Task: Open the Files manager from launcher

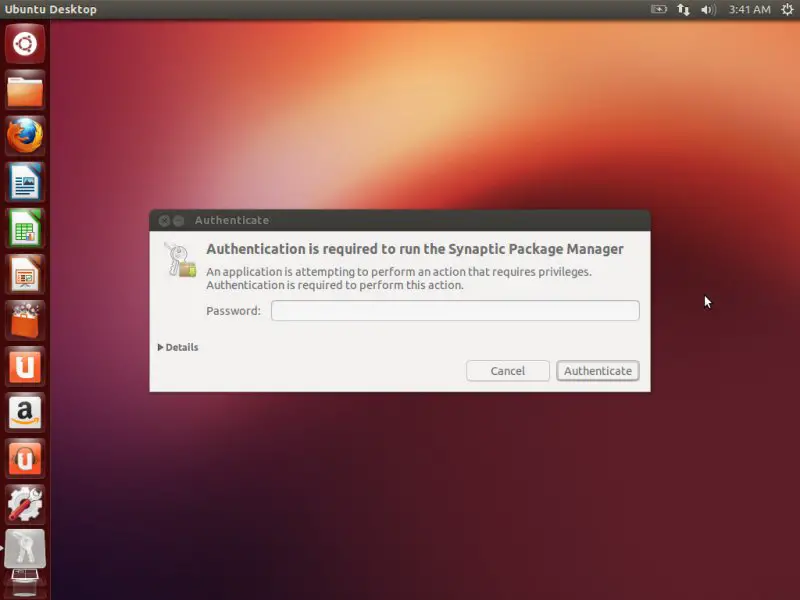Action: pyautogui.click(x=25, y=90)
